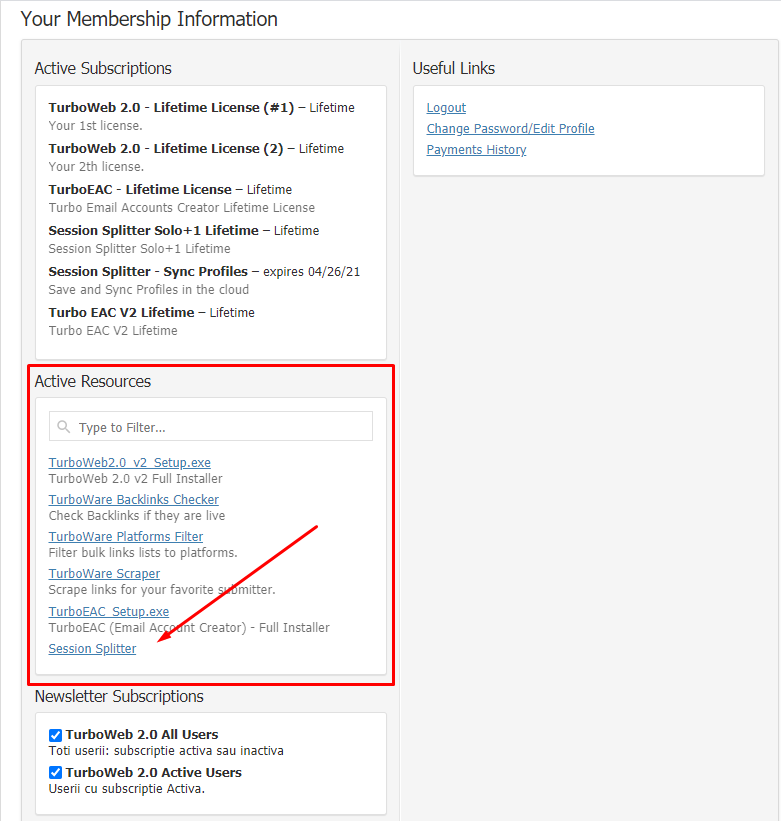Click 'Your 1st license.' description
The image size is (781, 821).
[x=96, y=126]
